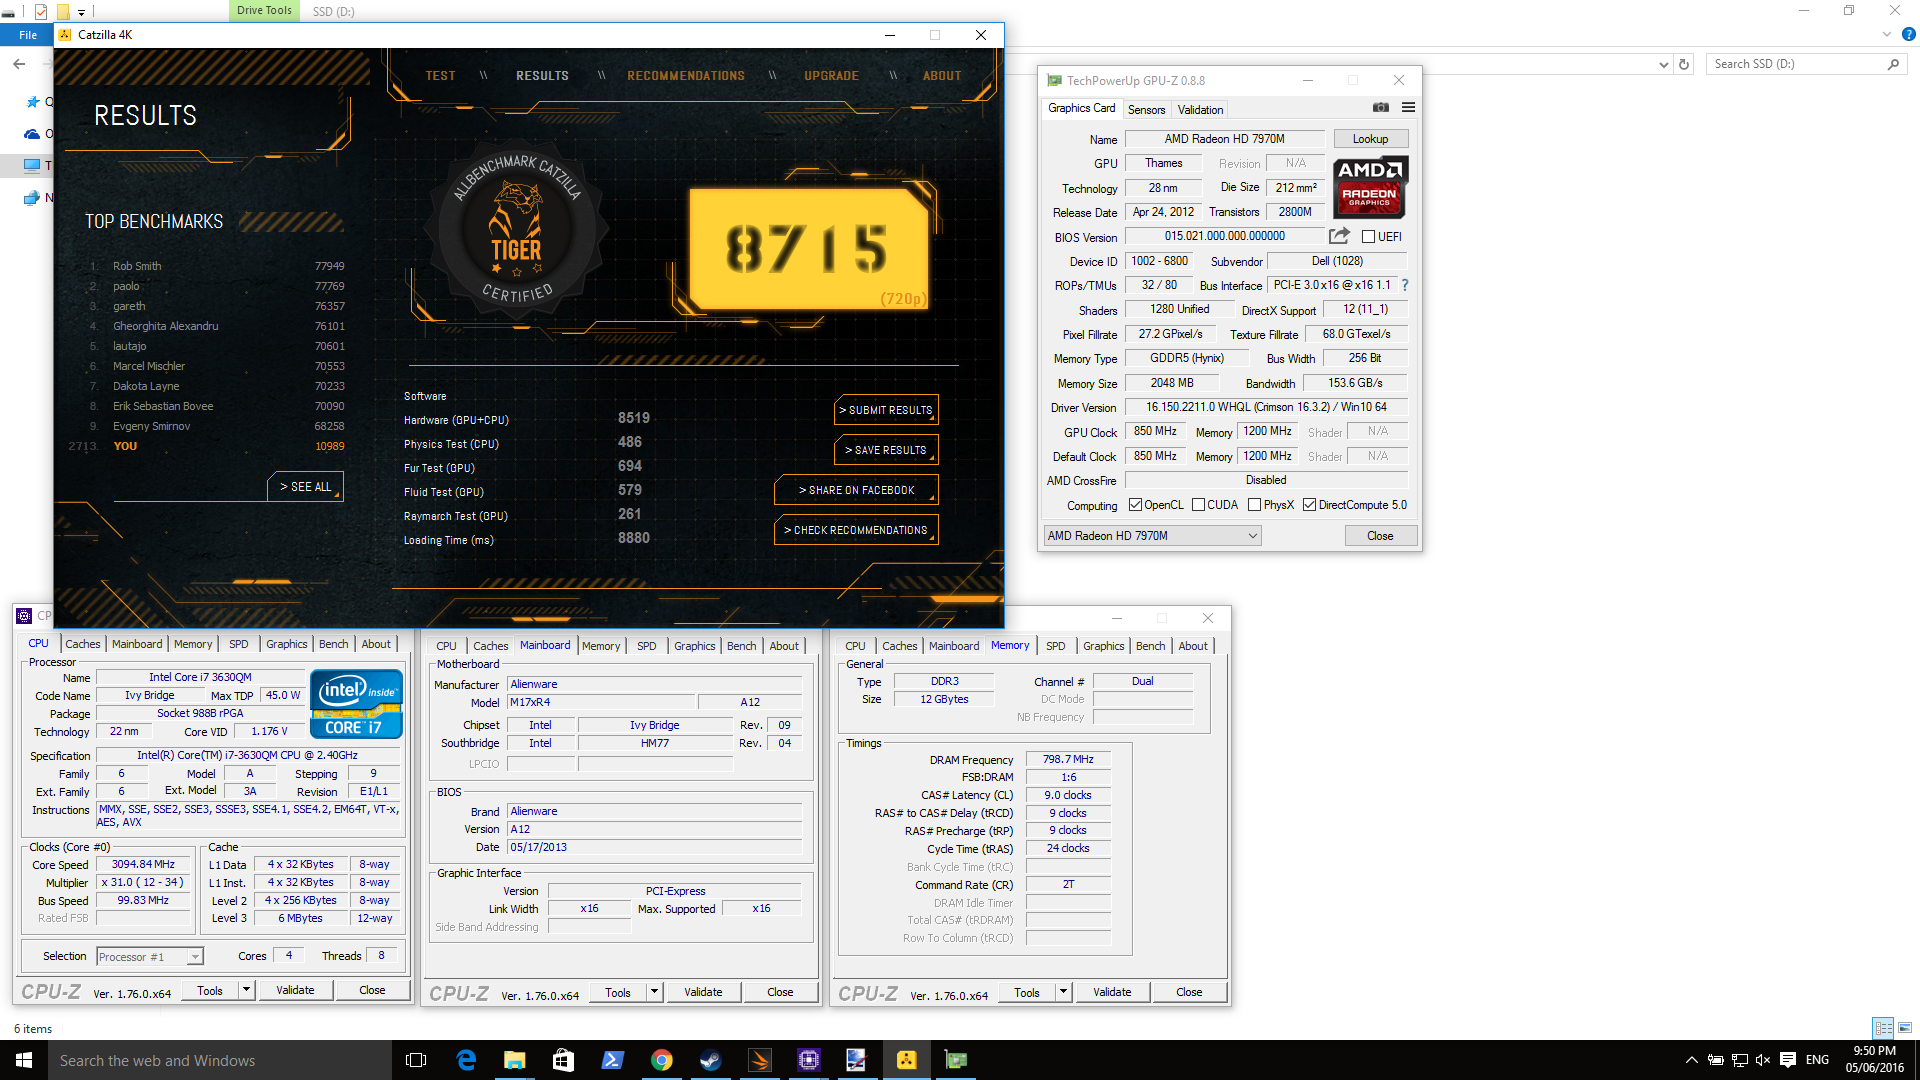Go to the ABOUT tab in Catzilla
Screen dimensions: 1920x1080
point(942,76)
